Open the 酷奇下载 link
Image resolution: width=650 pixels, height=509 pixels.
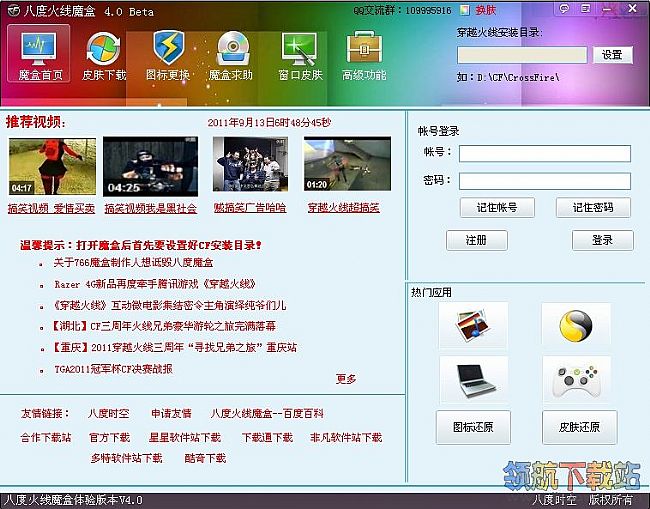click(205, 458)
